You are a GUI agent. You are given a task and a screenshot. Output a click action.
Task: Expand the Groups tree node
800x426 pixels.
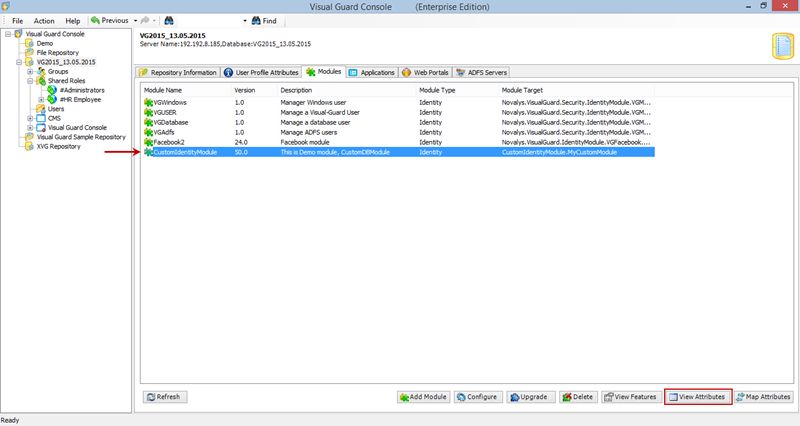coord(30,71)
